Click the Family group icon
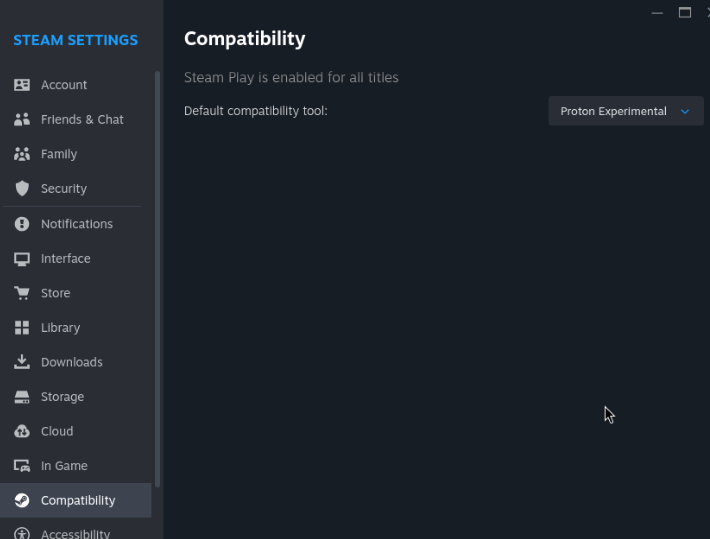710x539 pixels. [x=22, y=154]
